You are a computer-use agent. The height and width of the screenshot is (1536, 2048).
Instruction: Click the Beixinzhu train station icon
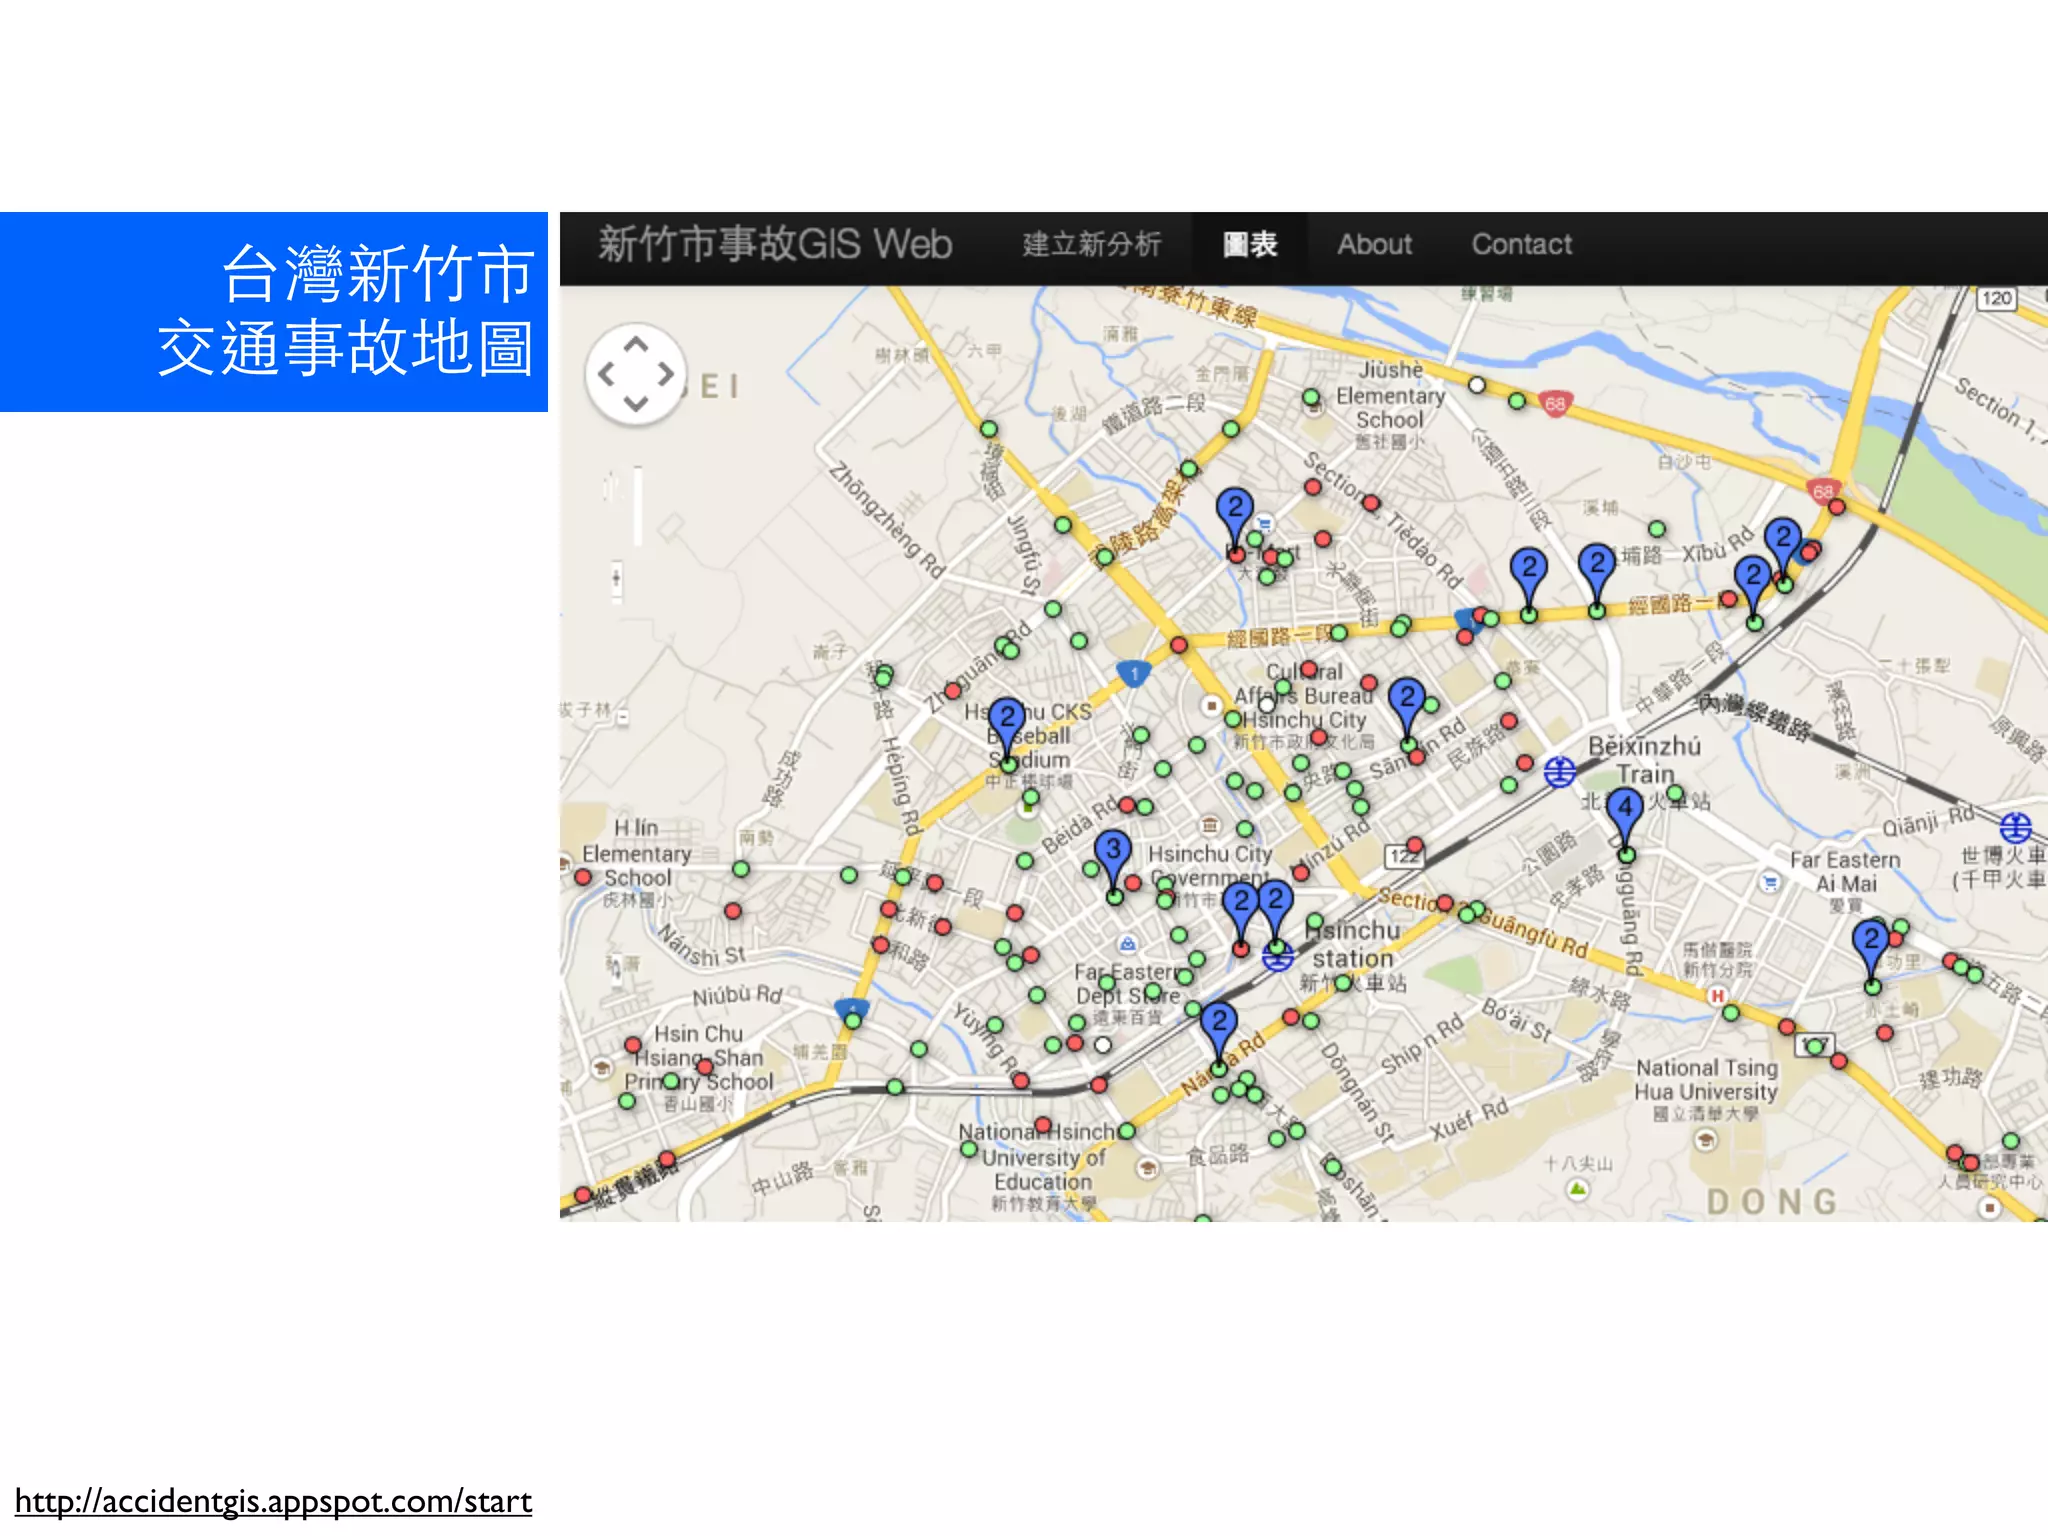coord(1560,772)
